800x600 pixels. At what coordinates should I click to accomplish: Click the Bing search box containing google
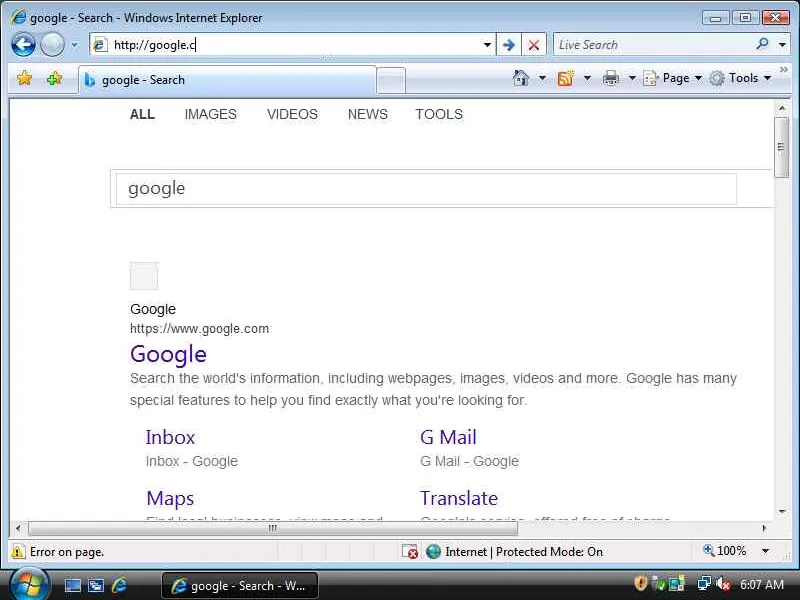point(426,189)
